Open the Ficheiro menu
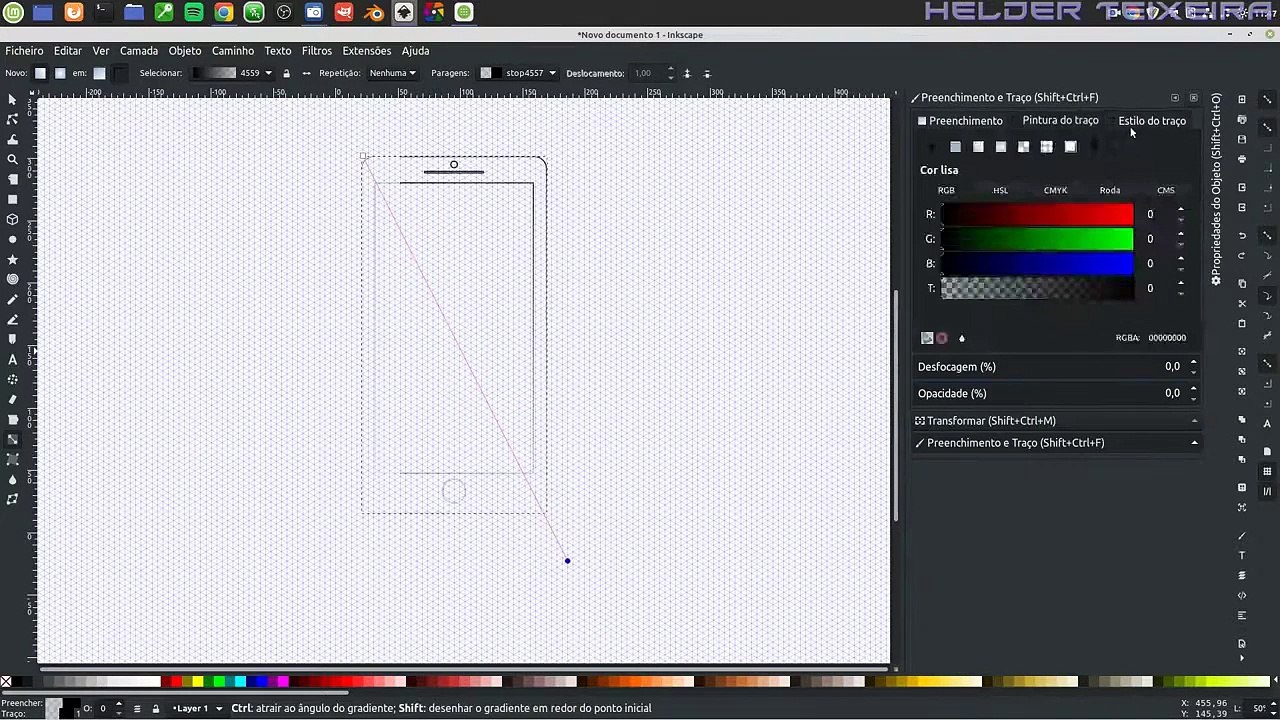 24,51
